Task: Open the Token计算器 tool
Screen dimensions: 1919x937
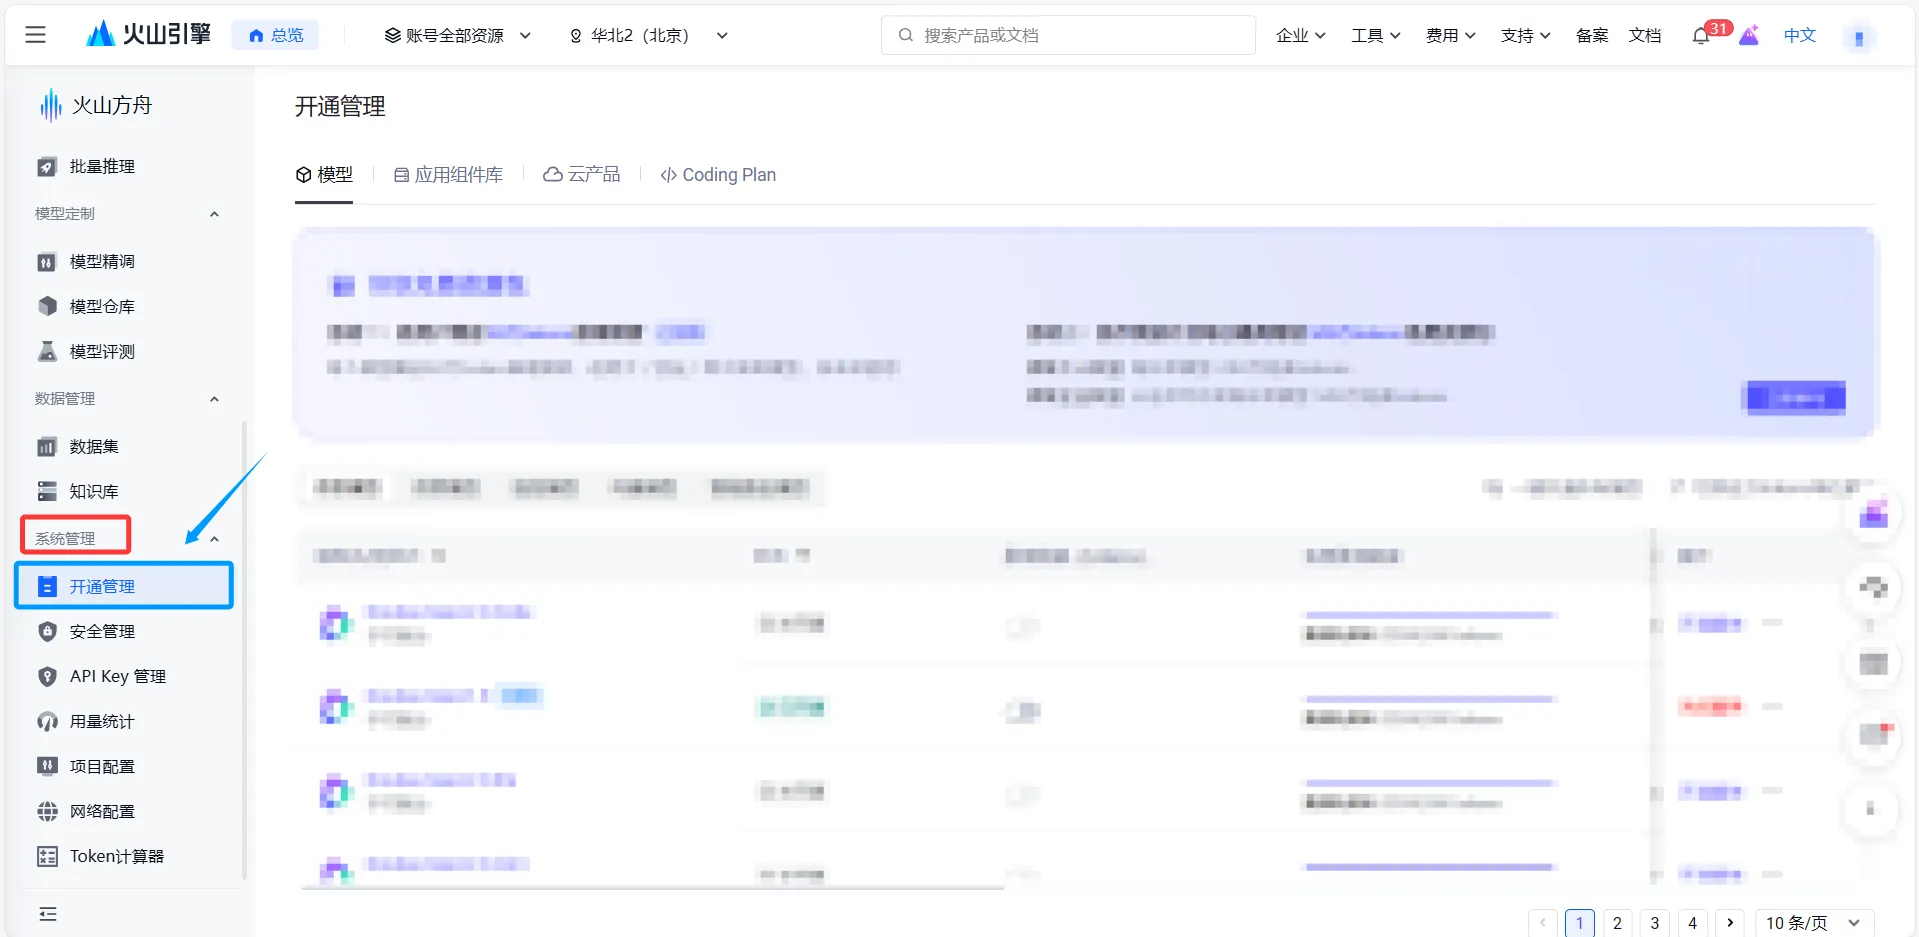Action: pos(113,856)
